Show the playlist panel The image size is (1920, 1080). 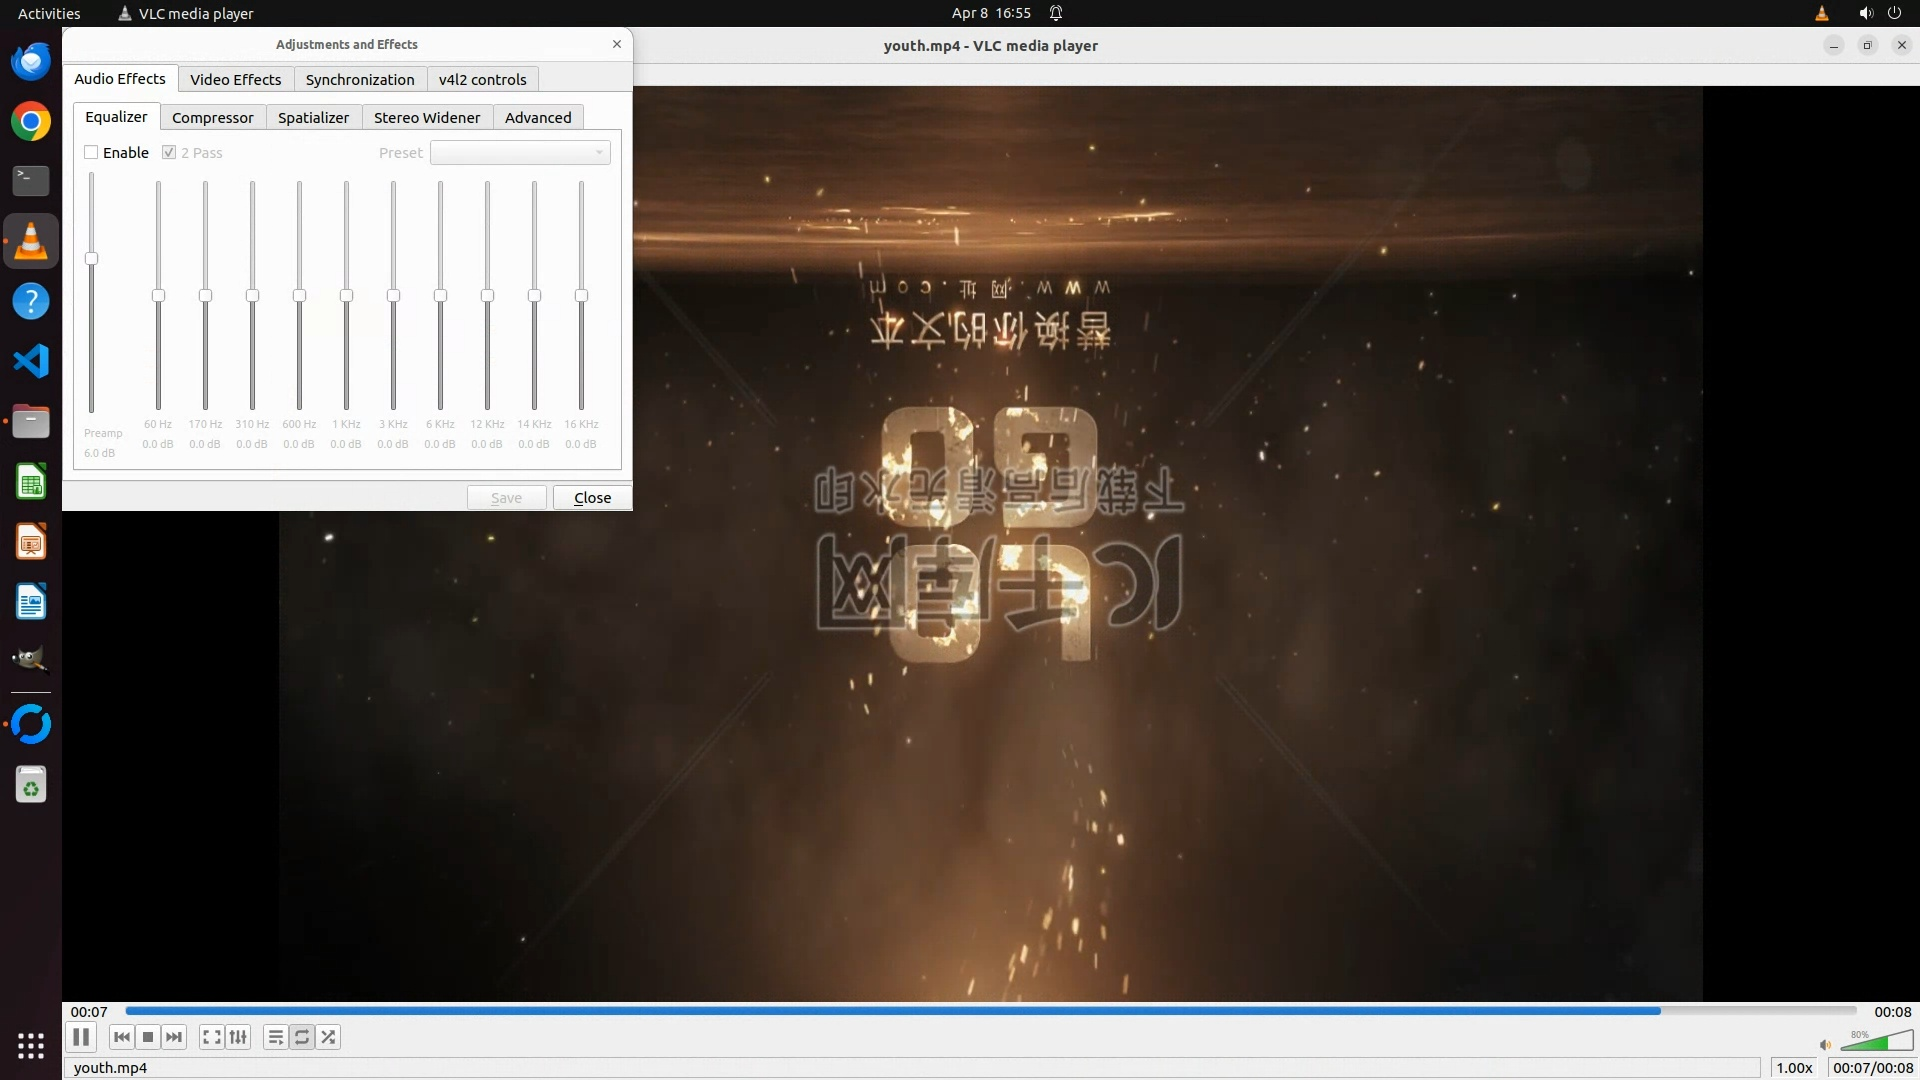point(276,1037)
